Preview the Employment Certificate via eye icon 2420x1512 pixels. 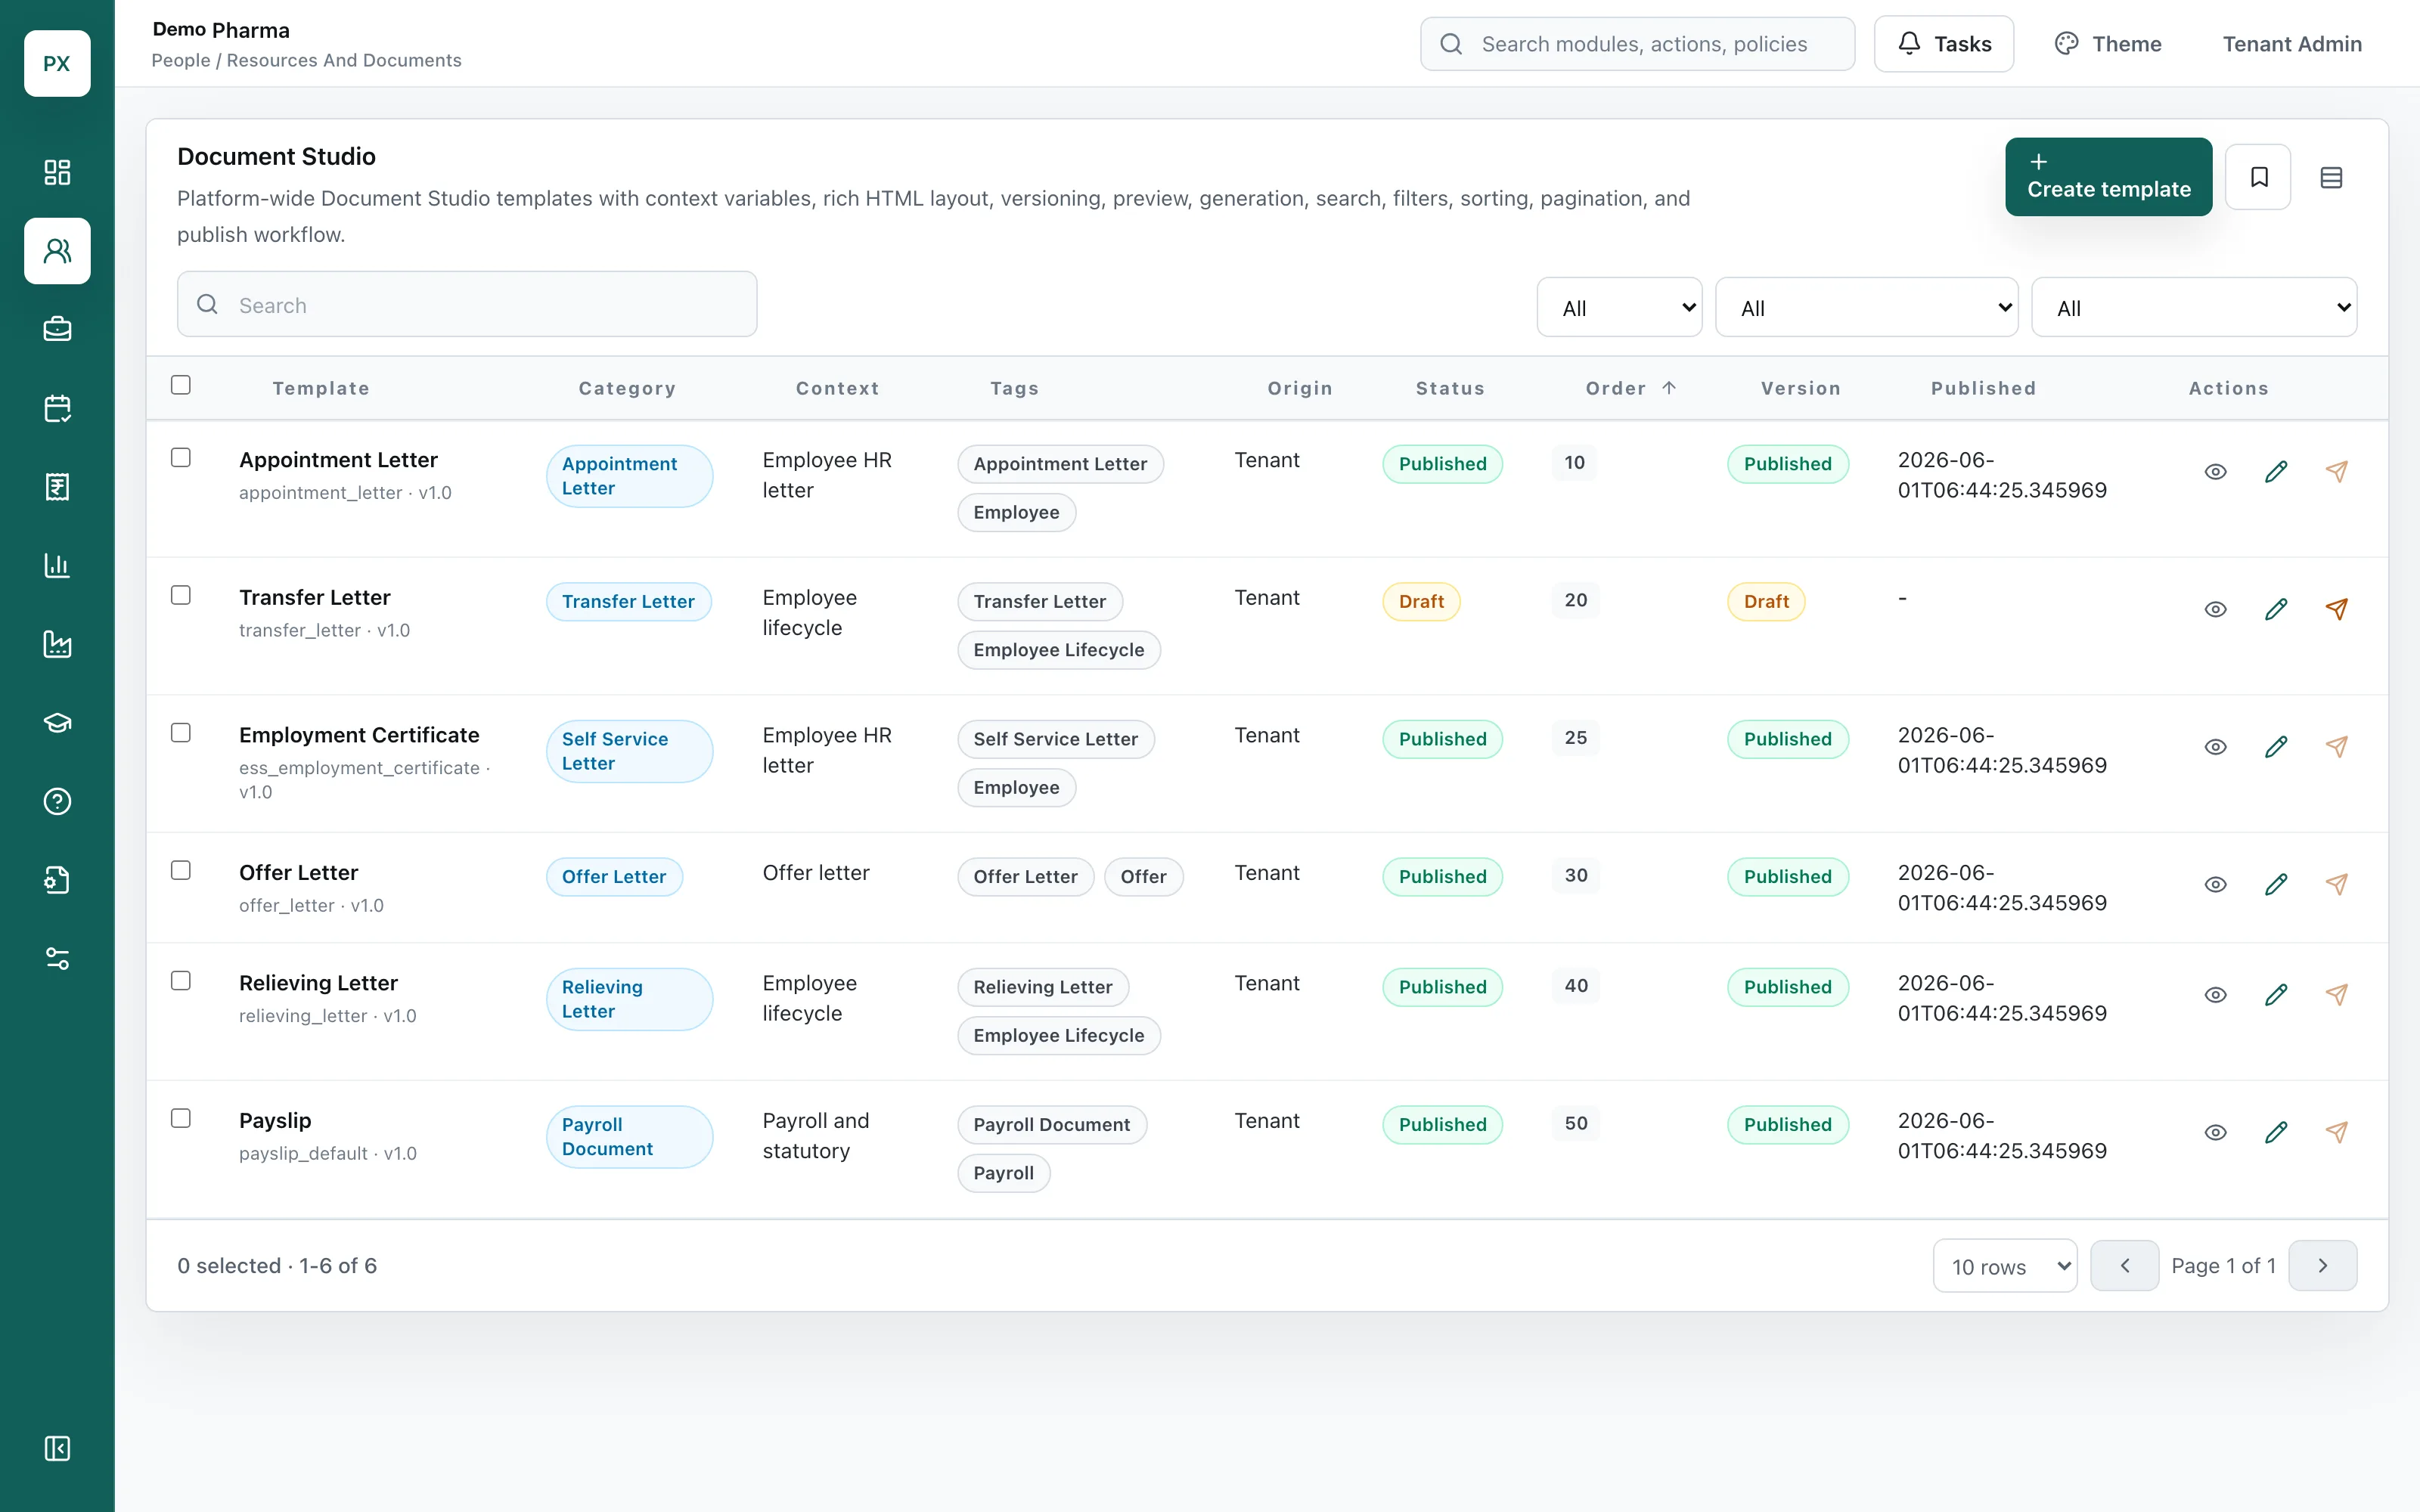pos(2215,746)
